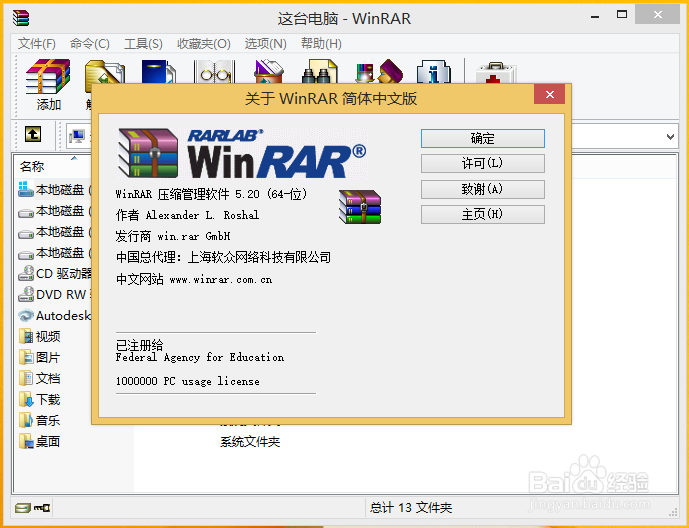Click the key icon in the status bar

pyautogui.click(x=42, y=508)
